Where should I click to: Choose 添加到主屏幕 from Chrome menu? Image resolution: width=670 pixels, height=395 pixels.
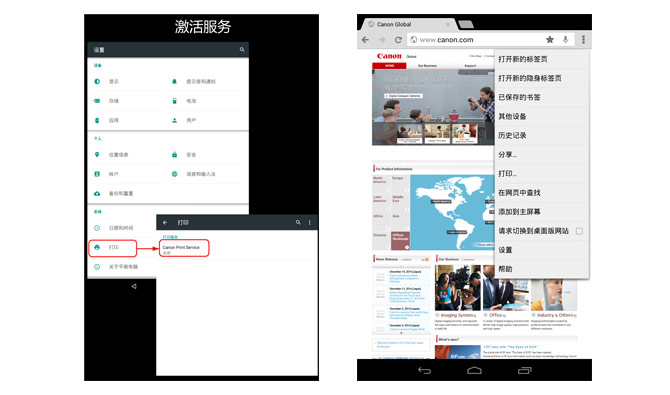541,212
